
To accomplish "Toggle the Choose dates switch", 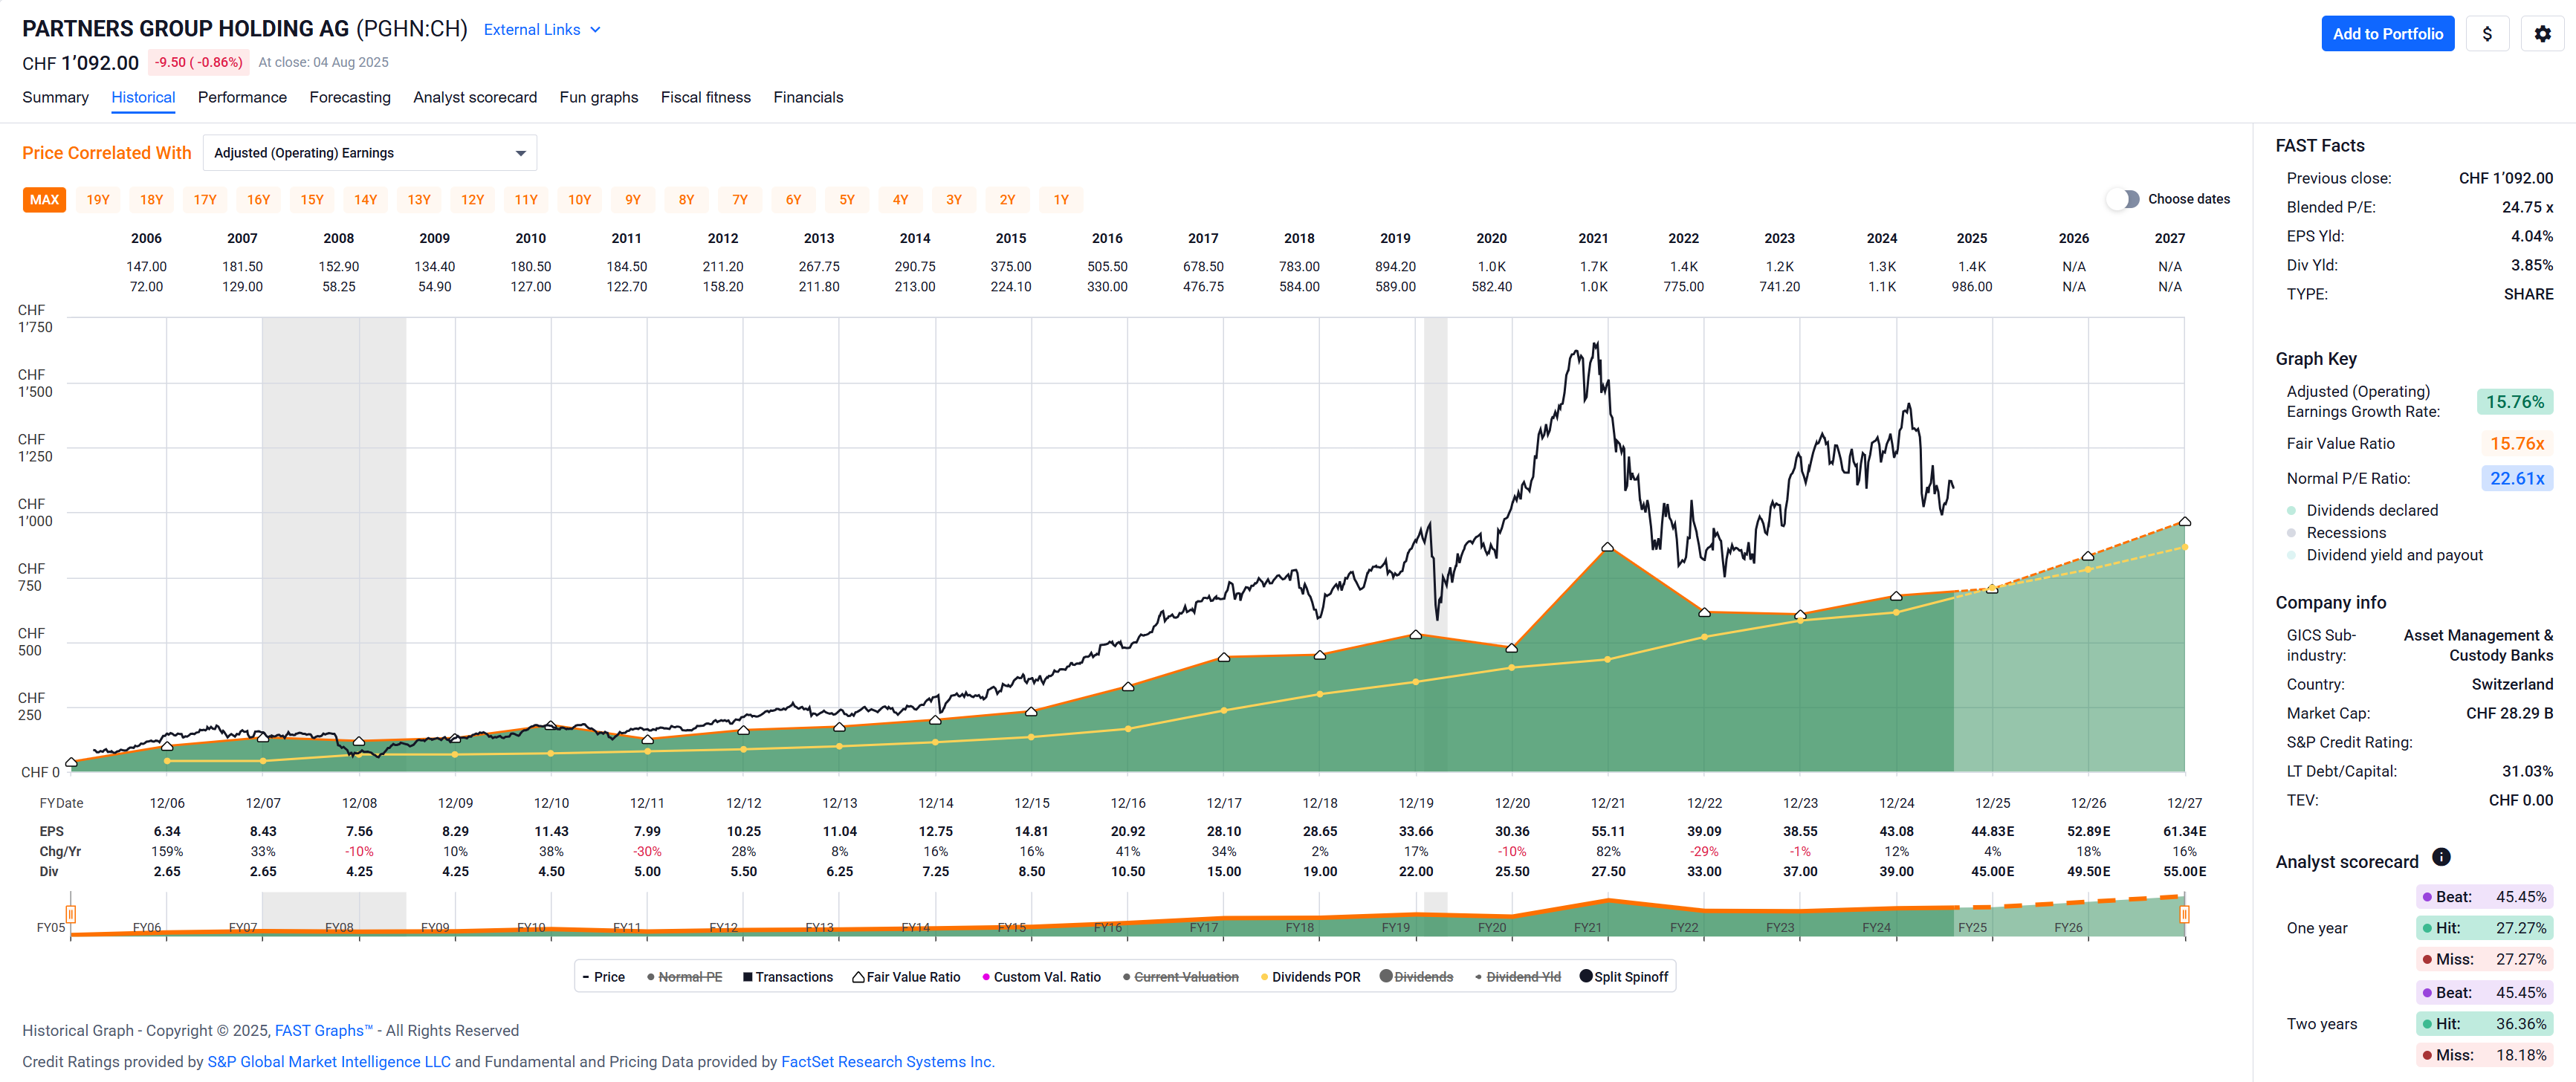I will click(x=2123, y=199).
